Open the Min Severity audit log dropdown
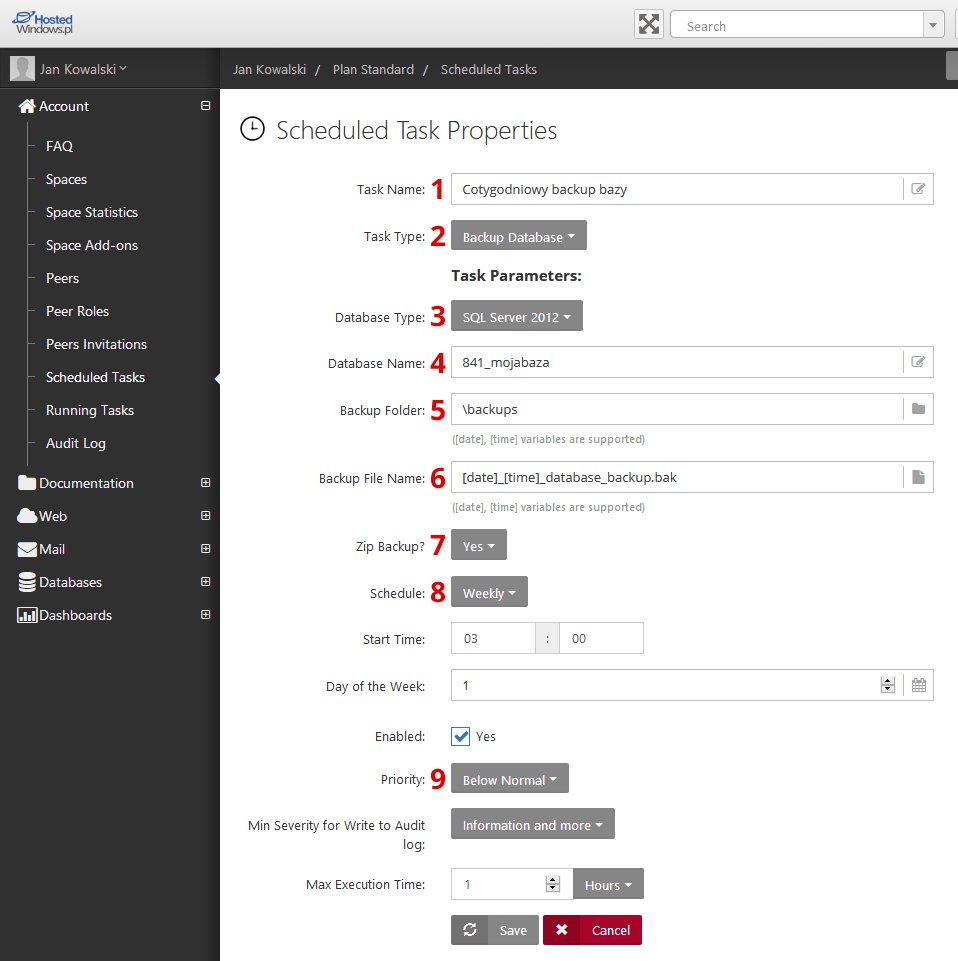The width and height of the screenshot is (958, 961). [x=533, y=824]
